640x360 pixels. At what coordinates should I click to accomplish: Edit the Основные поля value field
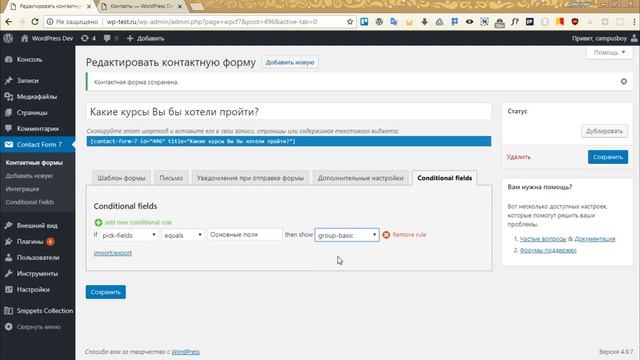pos(245,235)
